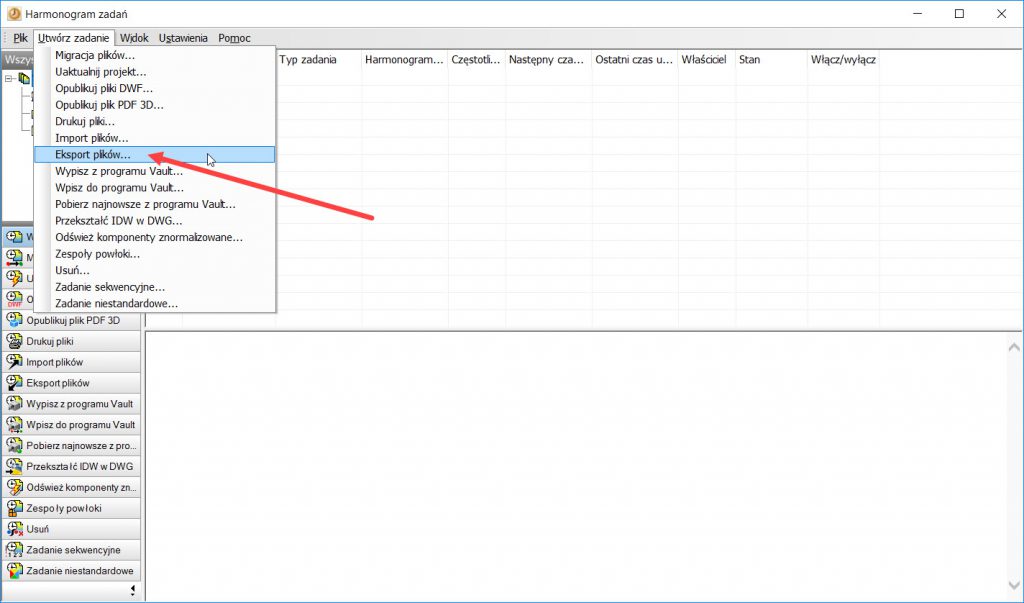Click the Opublikuj plik PDF 3D icon
The width and height of the screenshot is (1024, 603).
click(x=15, y=320)
